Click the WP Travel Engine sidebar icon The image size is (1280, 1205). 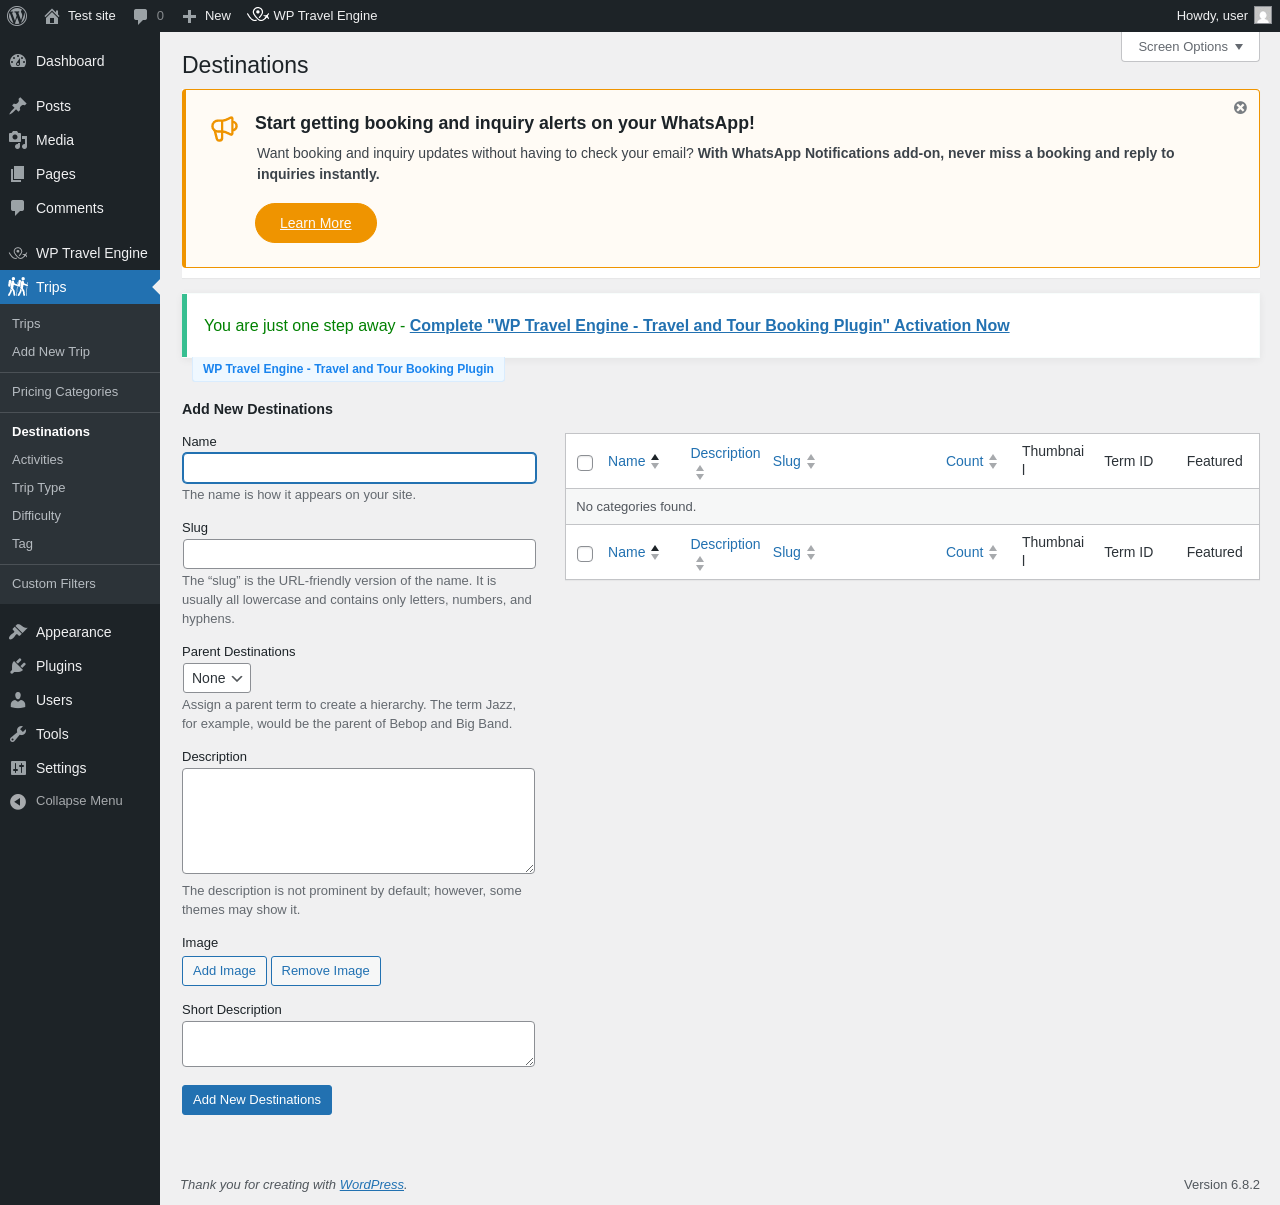[18, 253]
